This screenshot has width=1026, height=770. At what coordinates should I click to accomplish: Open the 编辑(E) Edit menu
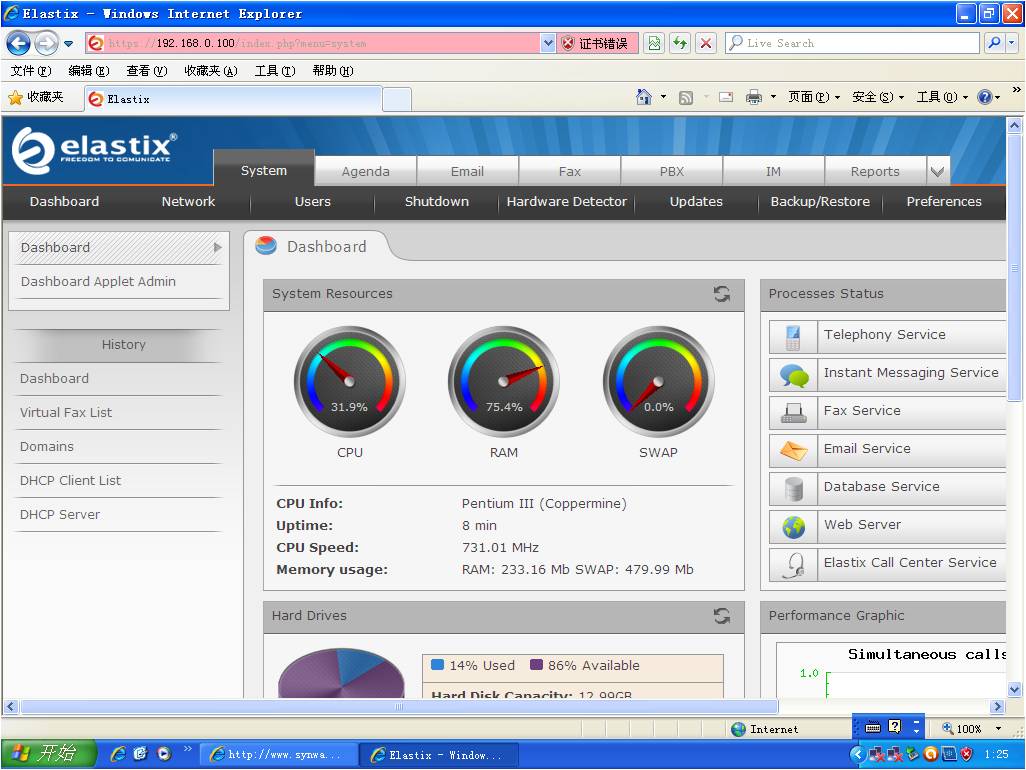[x=89, y=71]
